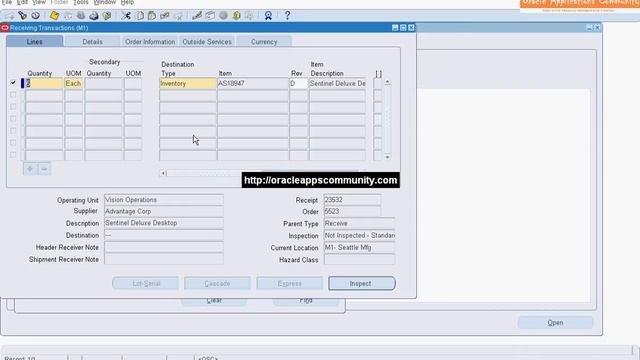
Task: Click the Attachments toolbar icon
Action: point(236,16)
